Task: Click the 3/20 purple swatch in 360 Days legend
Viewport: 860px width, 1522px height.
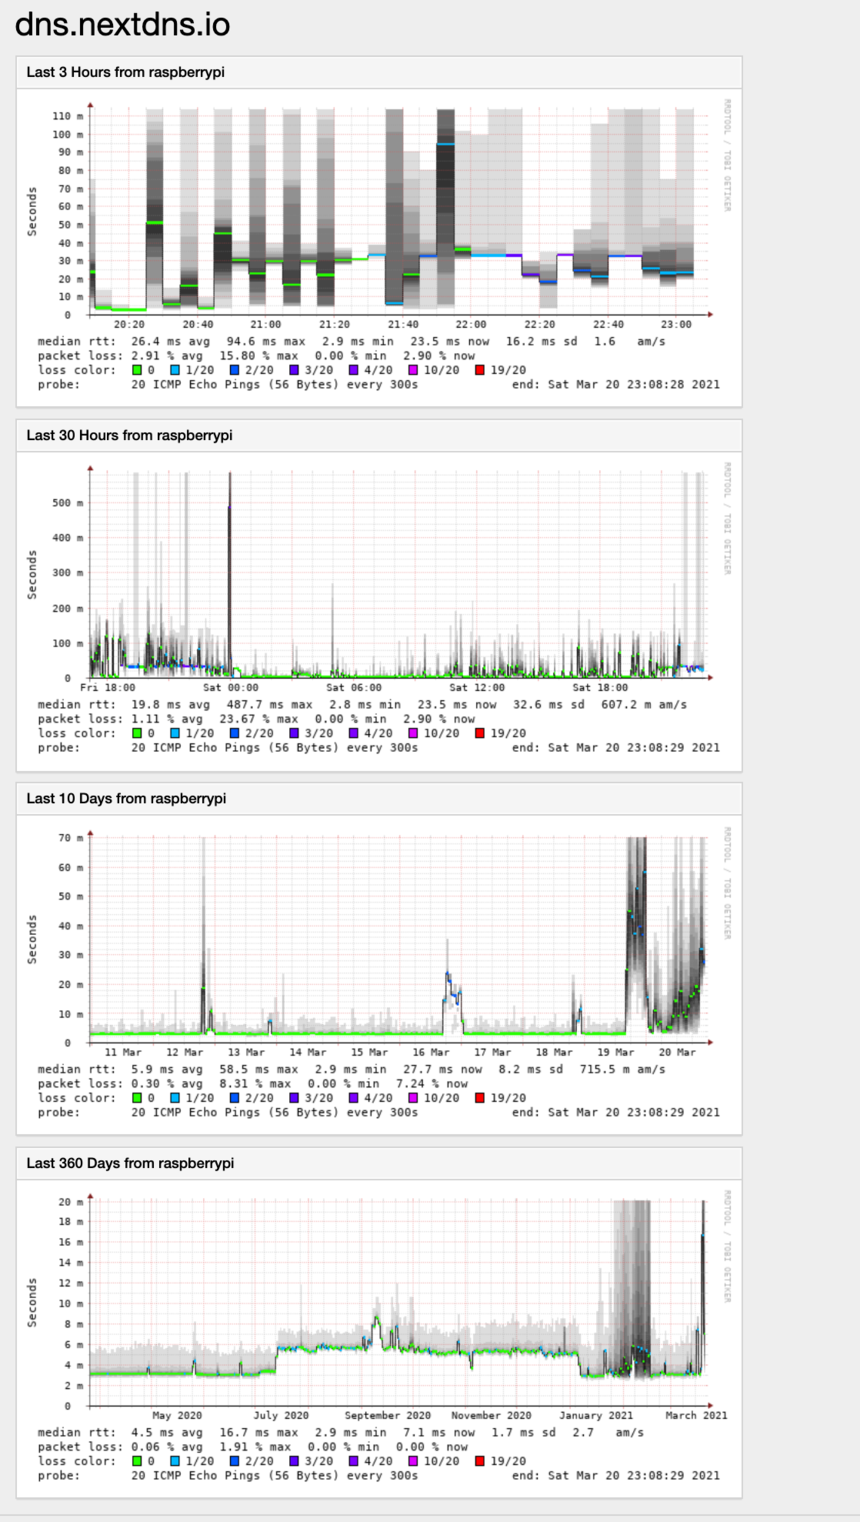Action: point(294,1461)
